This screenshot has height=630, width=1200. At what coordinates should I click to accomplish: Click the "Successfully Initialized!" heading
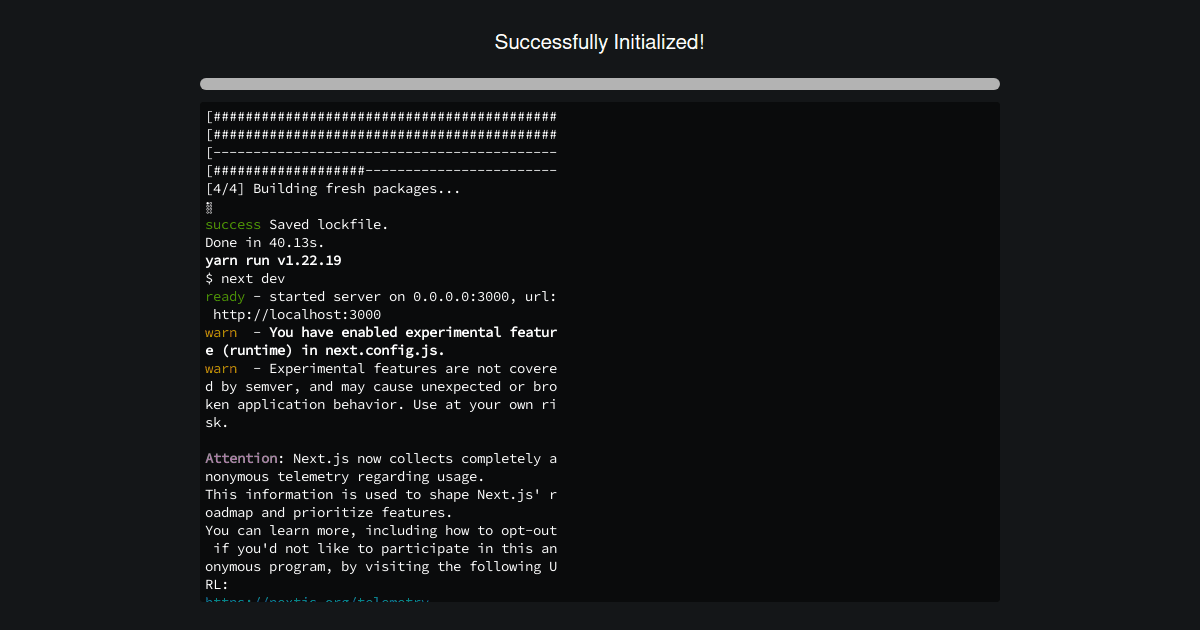pos(600,42)
